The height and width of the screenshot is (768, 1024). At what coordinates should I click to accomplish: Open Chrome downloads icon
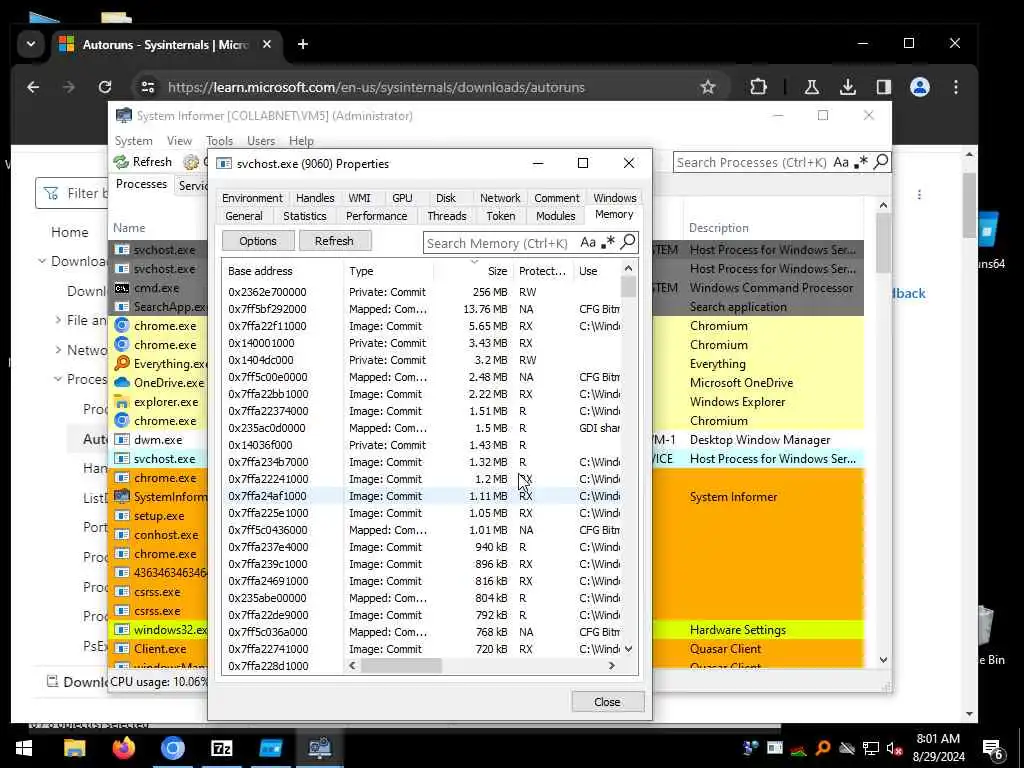pyautogui.click(x=848, y=87)
